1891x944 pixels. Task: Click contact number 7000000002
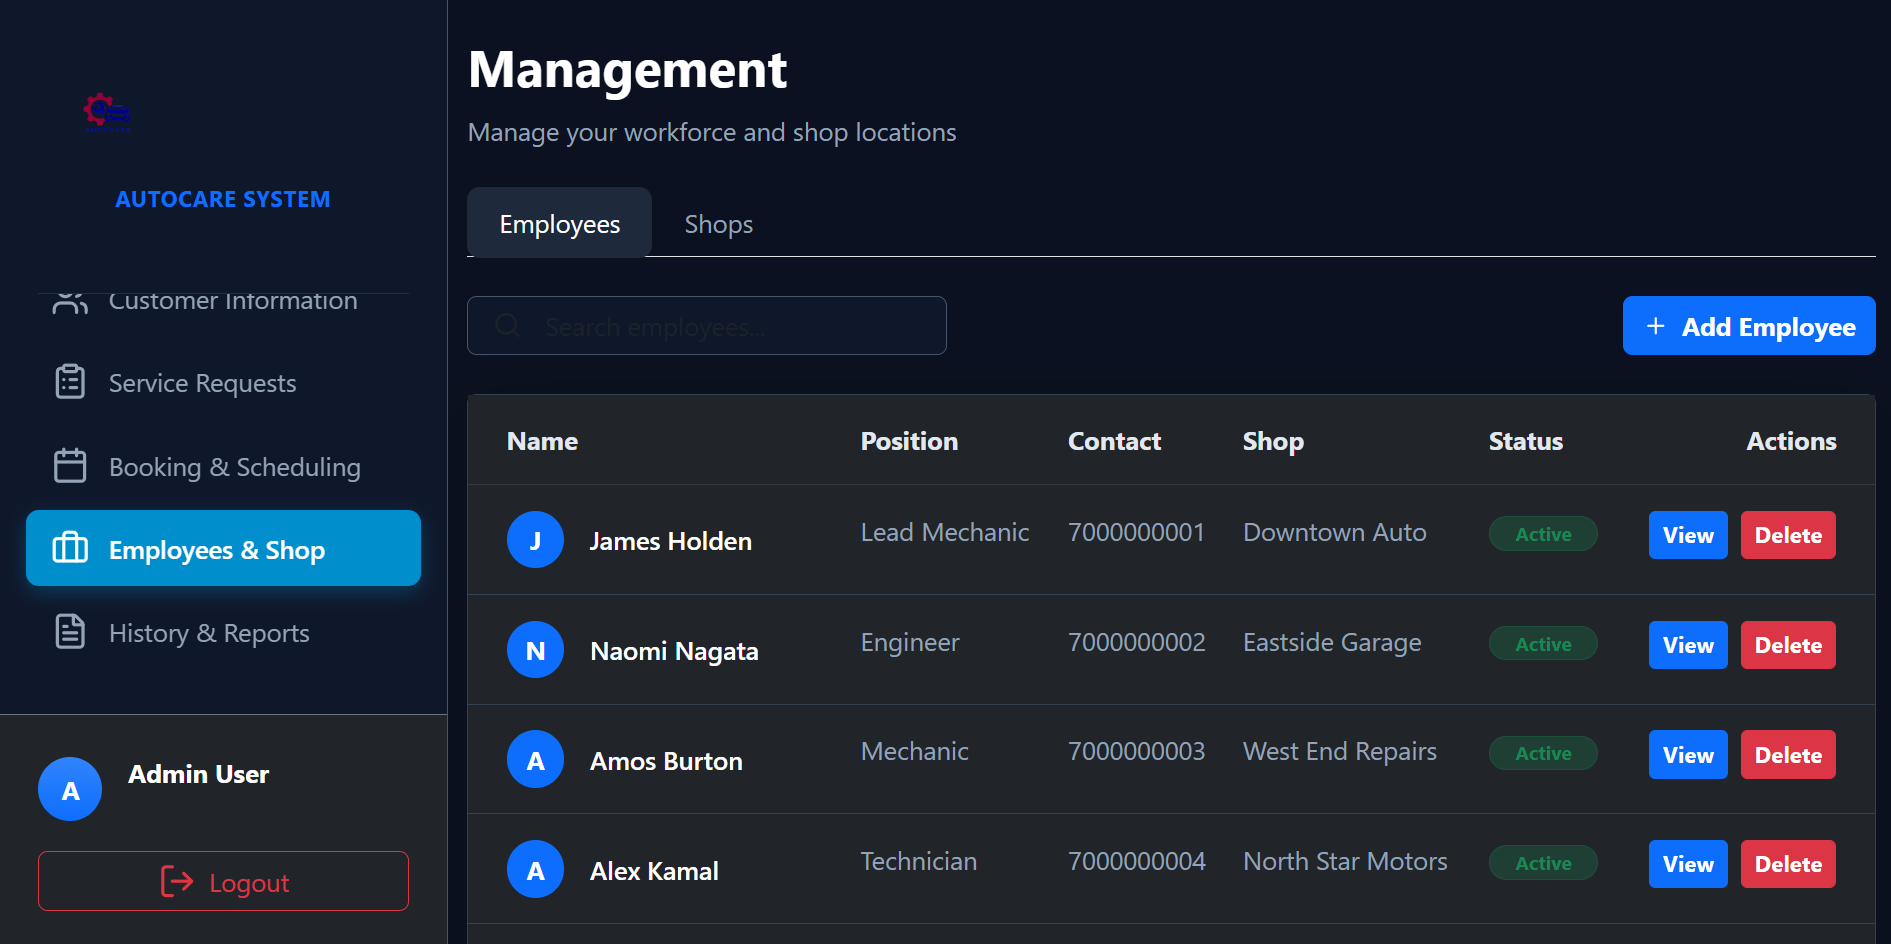pyautogui.click(x=1136, y=642)
